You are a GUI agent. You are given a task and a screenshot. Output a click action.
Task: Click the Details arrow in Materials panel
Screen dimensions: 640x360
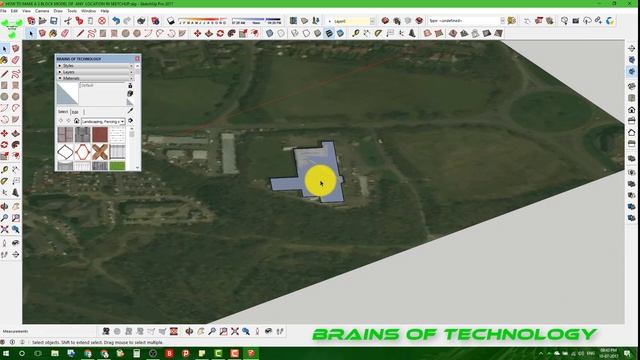[x=130, y=121]
